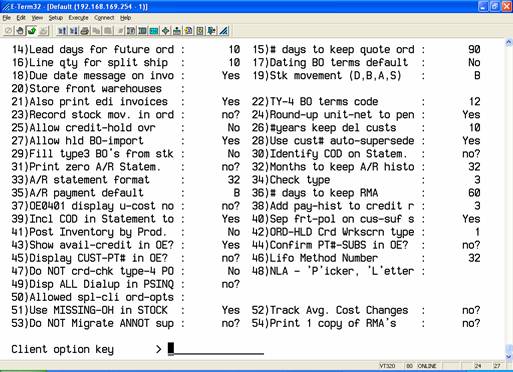
Task: Click the green arrow toolbar icon
Action: click(31, 31)
